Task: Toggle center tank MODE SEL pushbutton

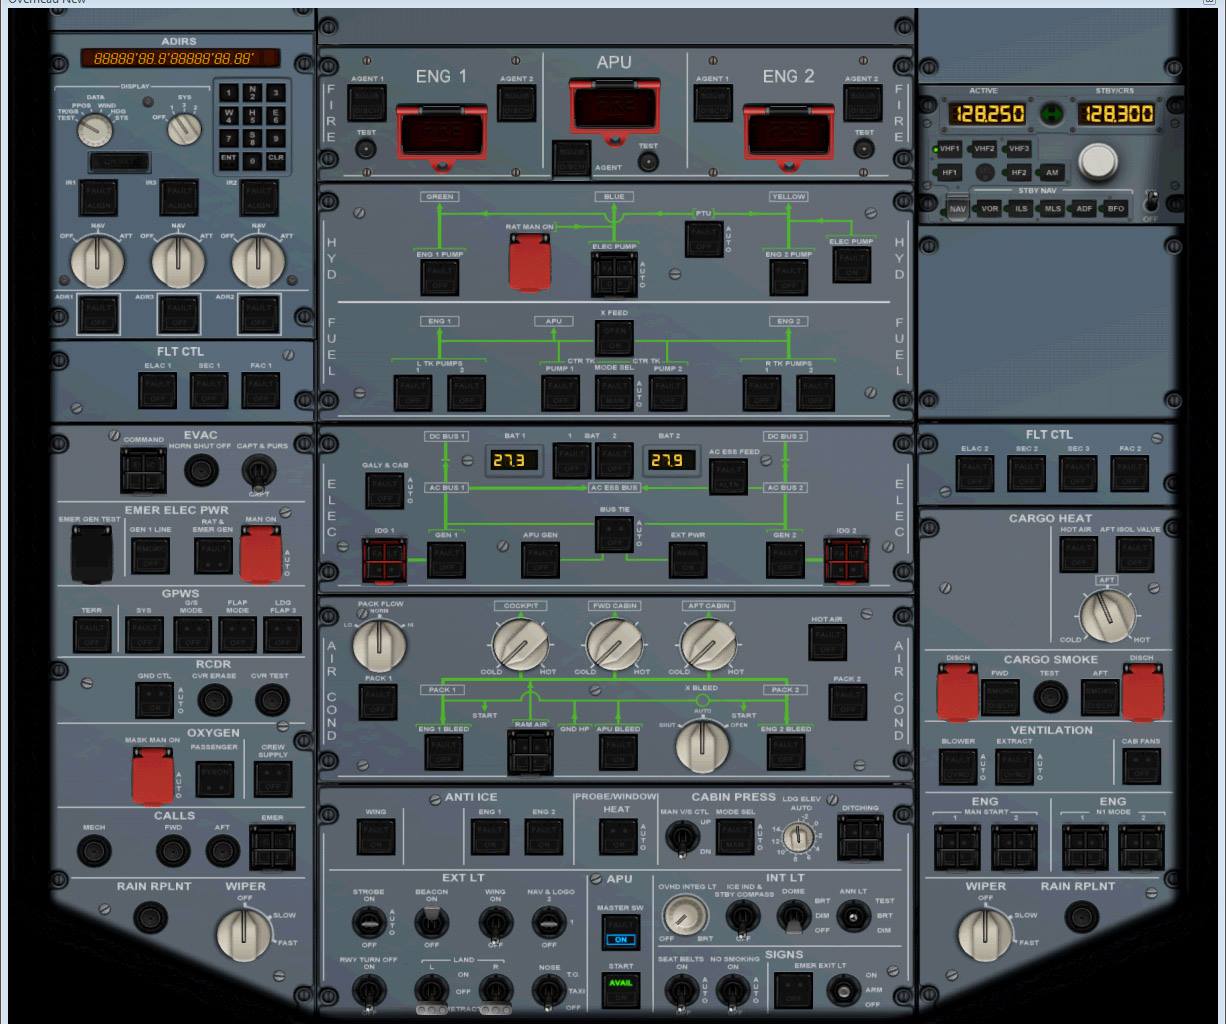Action: [x=614, y=392]
